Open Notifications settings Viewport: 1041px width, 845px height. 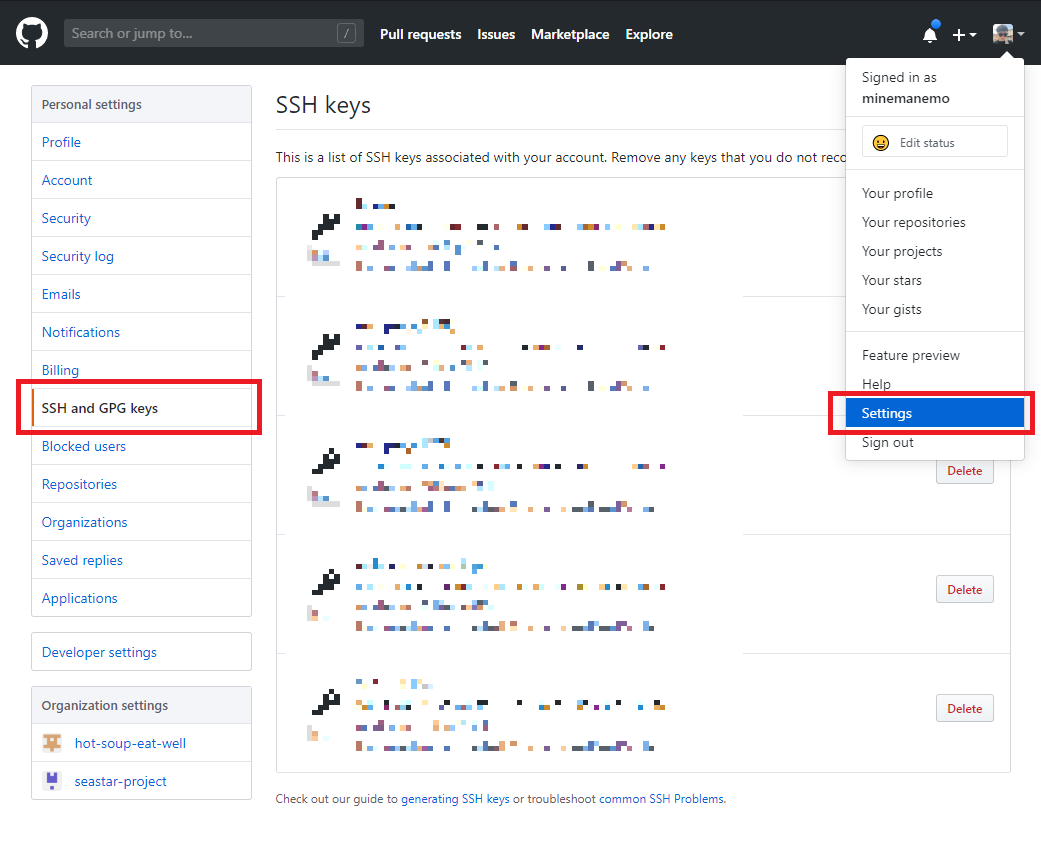[141, 332]
